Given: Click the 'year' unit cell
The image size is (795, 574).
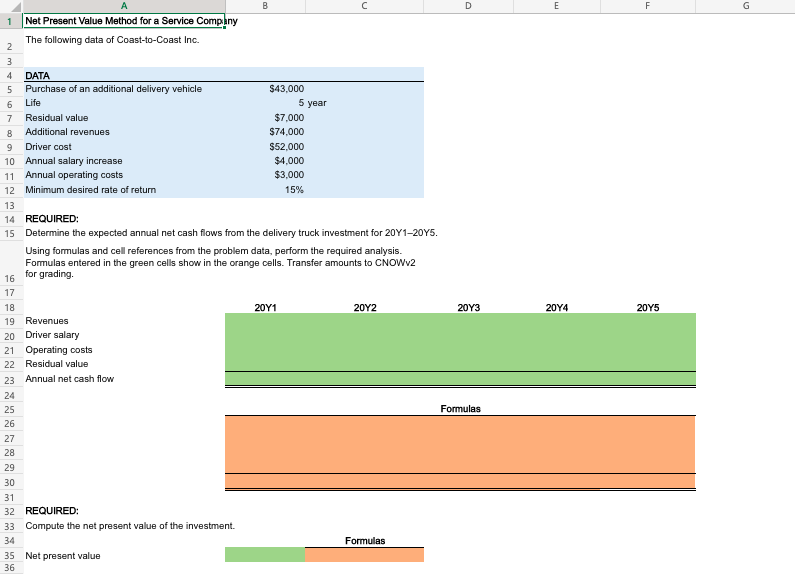Looking at the screenshot, I should coord(317,103).
